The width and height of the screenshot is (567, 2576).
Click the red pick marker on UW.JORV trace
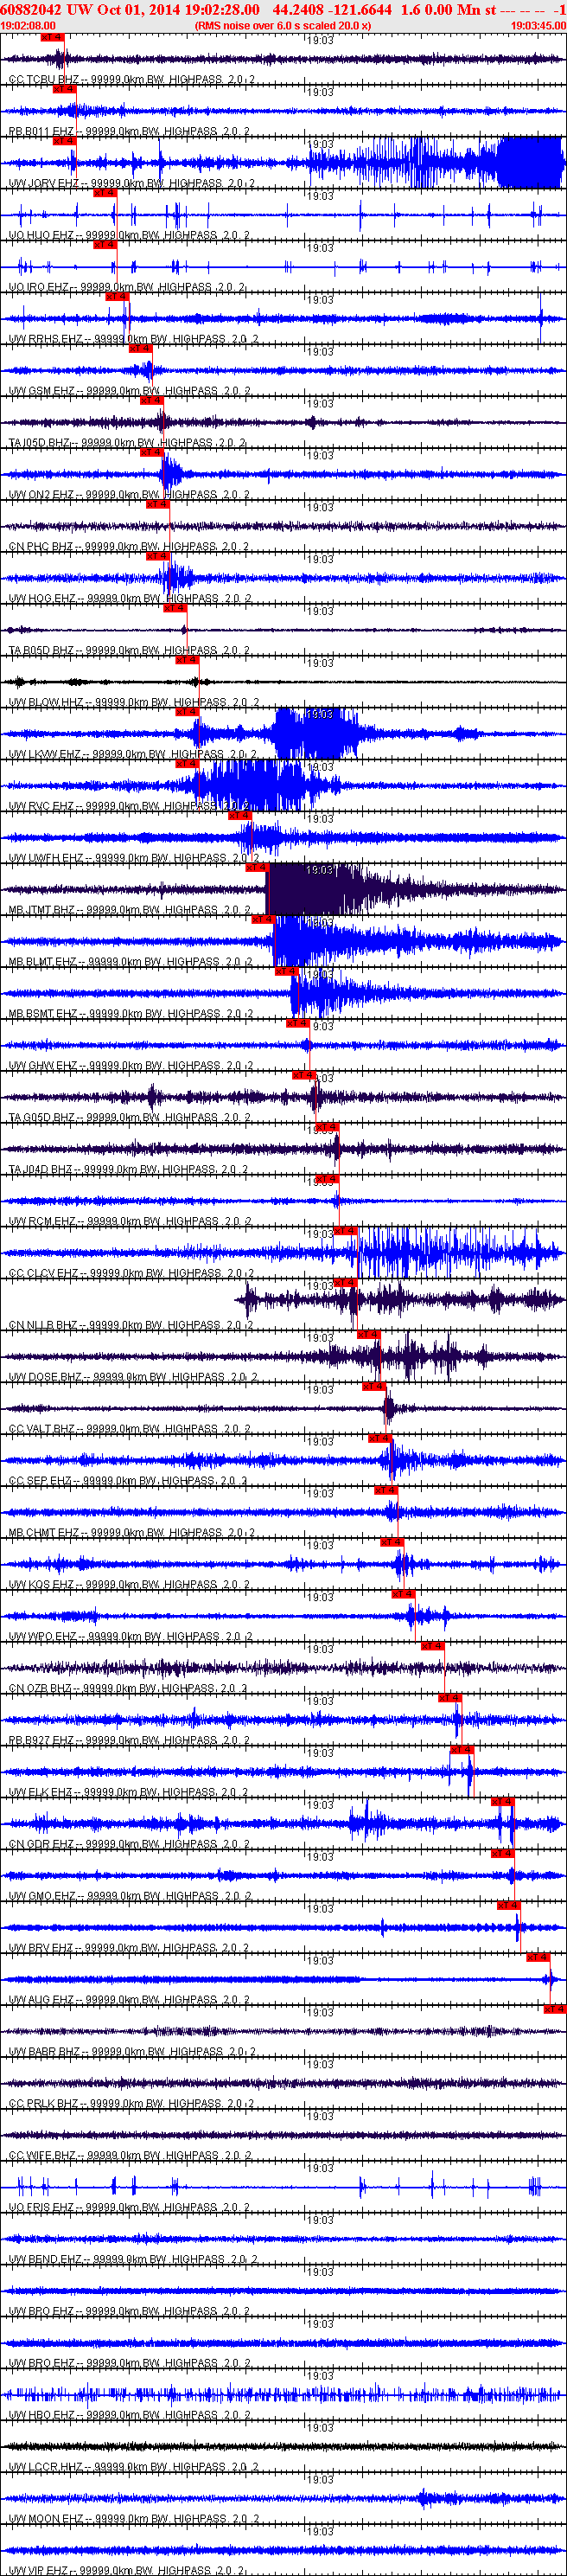tap(64, 141)
